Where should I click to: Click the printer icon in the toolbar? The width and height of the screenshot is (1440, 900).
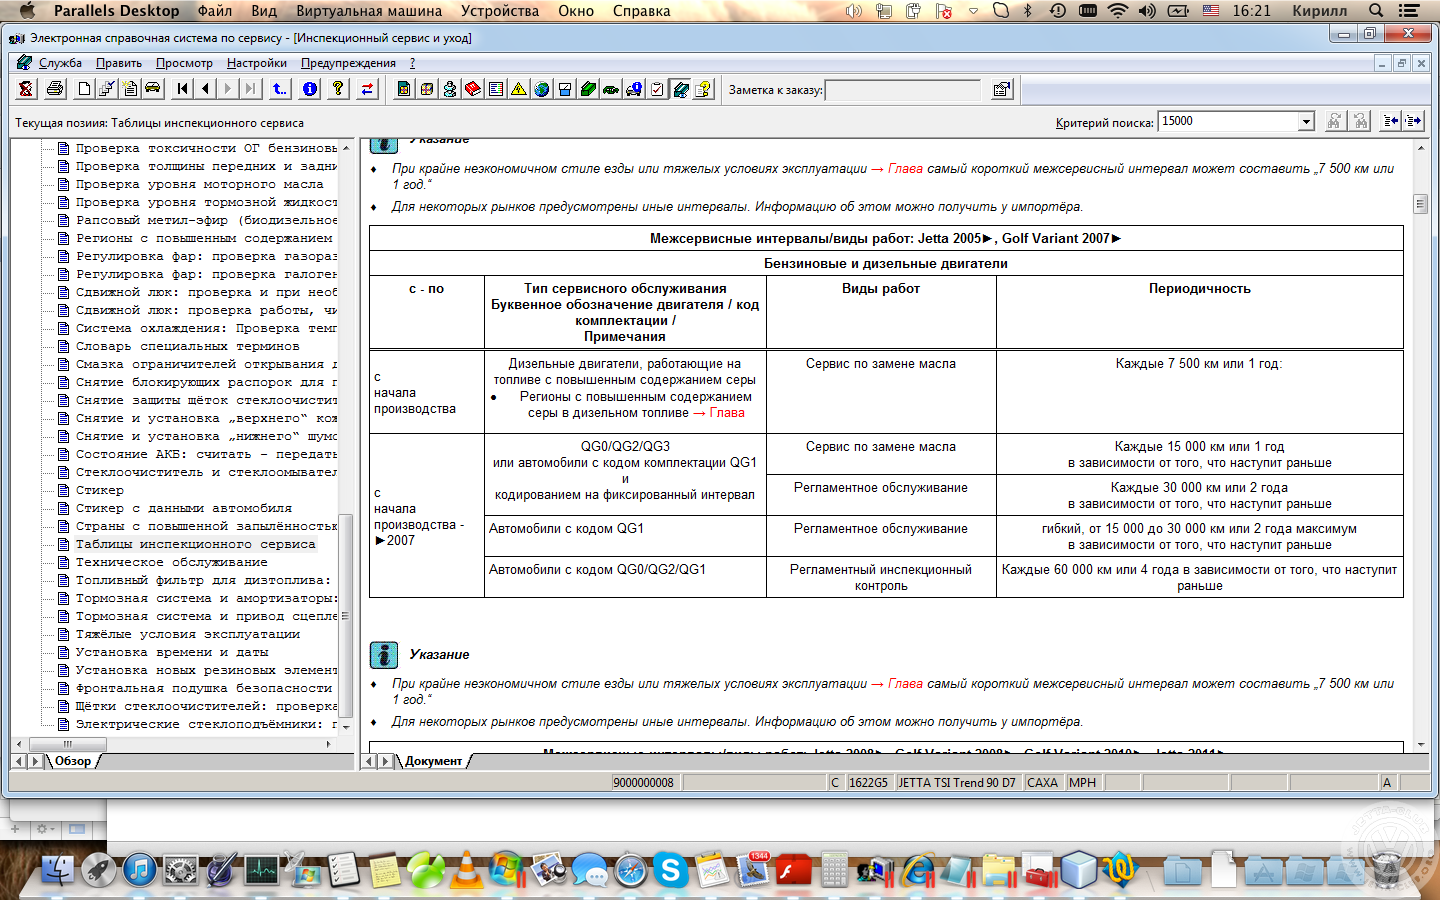tap(55, 89)
